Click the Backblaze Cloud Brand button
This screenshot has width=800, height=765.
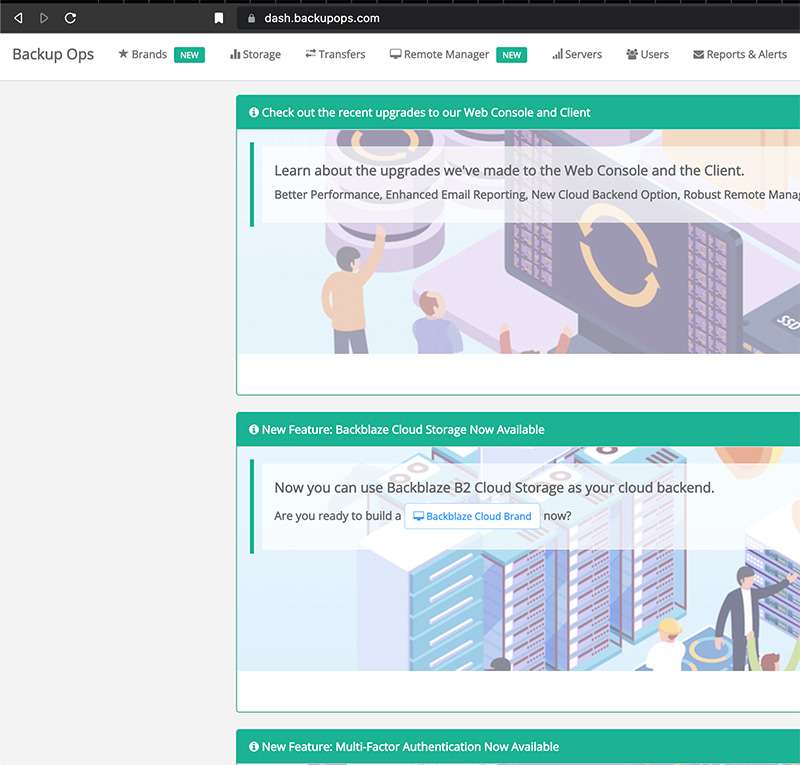(472, 516)
